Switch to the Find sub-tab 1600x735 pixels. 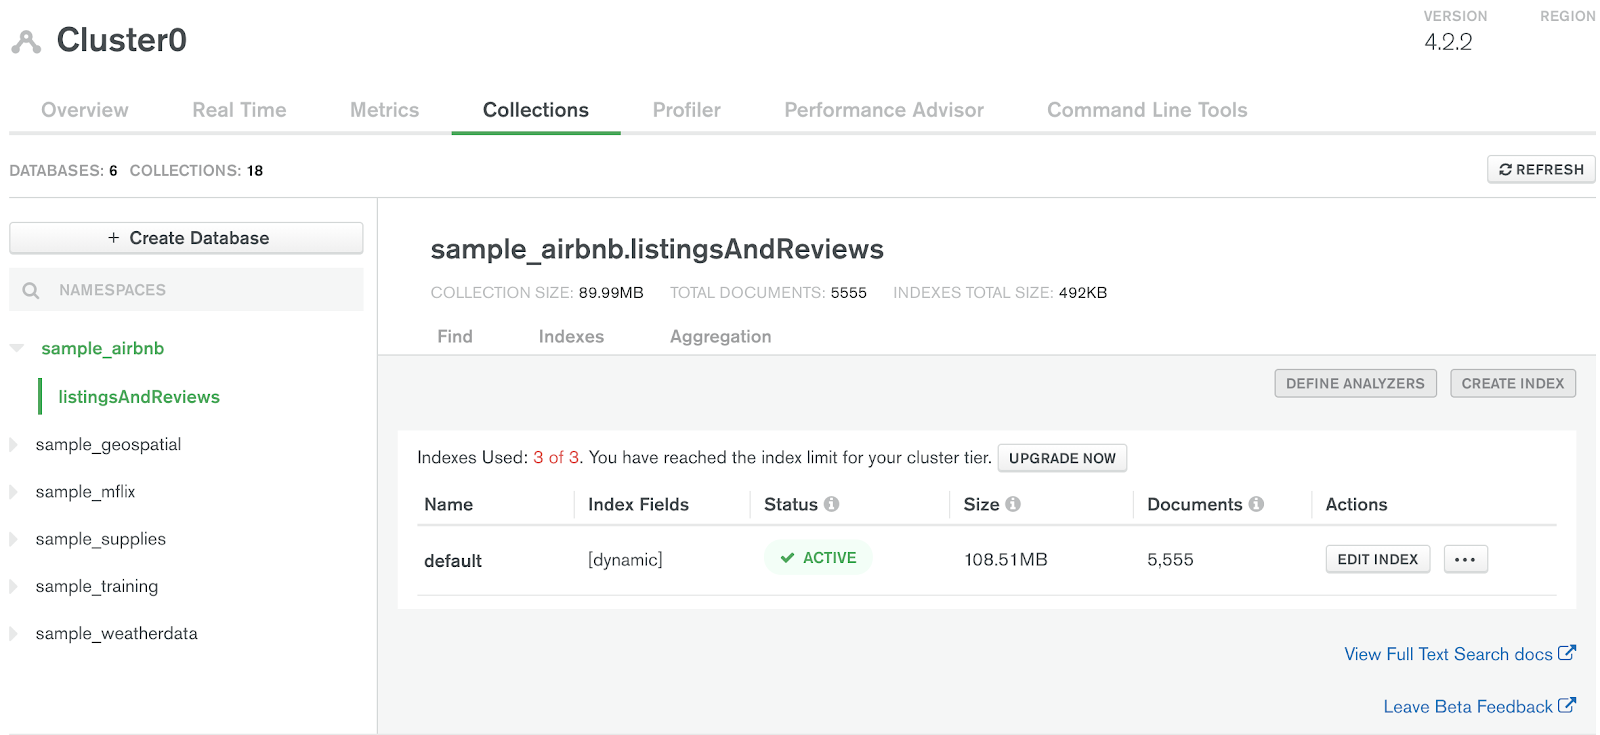[x=455, y=336]
